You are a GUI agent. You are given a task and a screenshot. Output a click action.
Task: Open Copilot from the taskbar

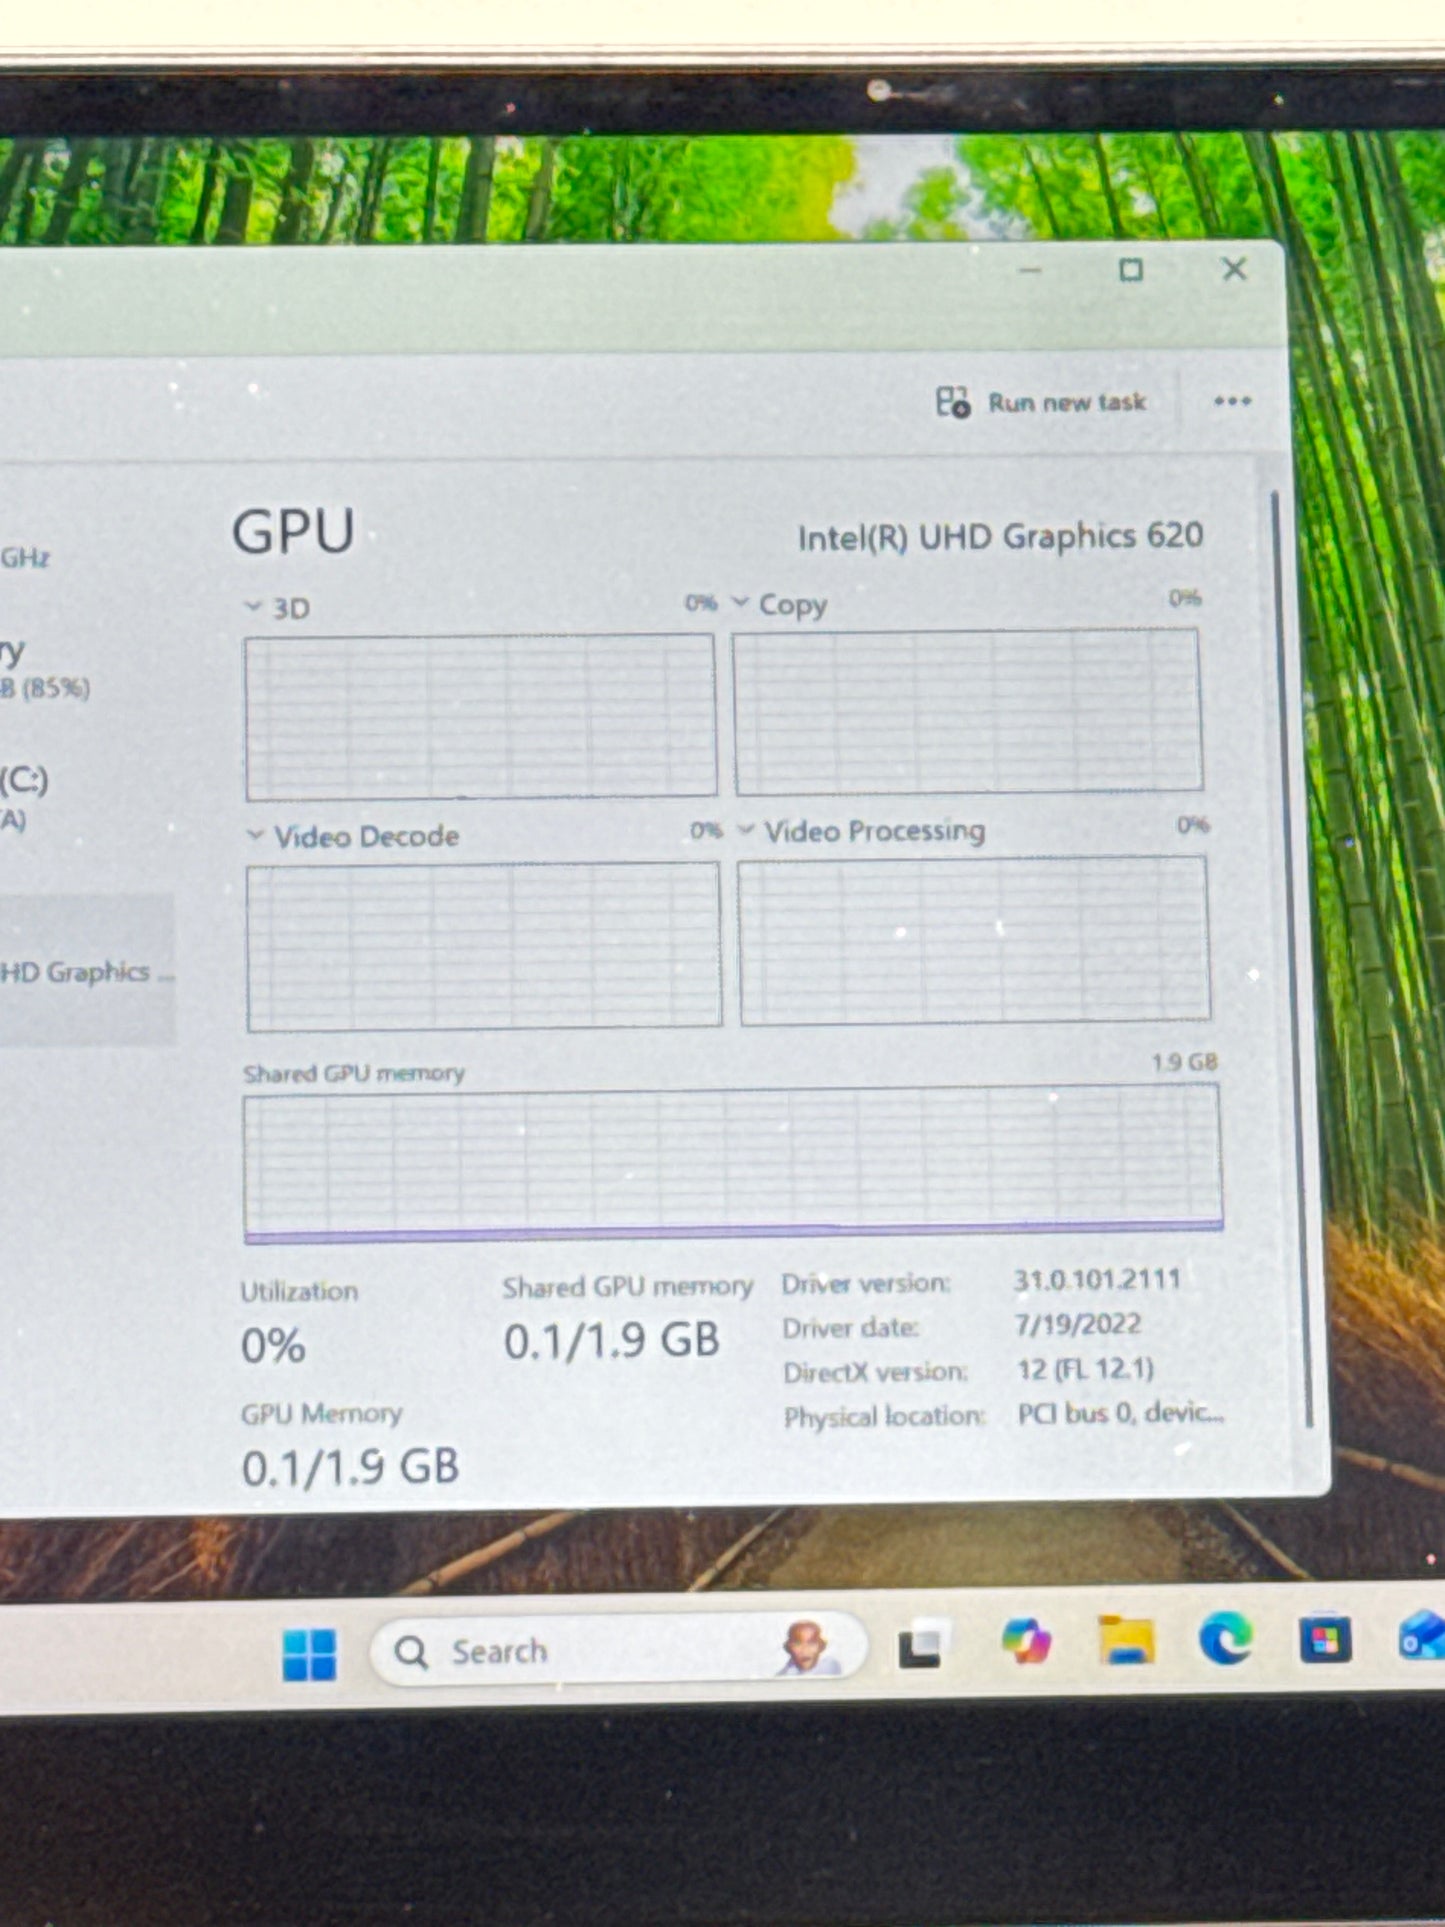tap(1026, 1642)
